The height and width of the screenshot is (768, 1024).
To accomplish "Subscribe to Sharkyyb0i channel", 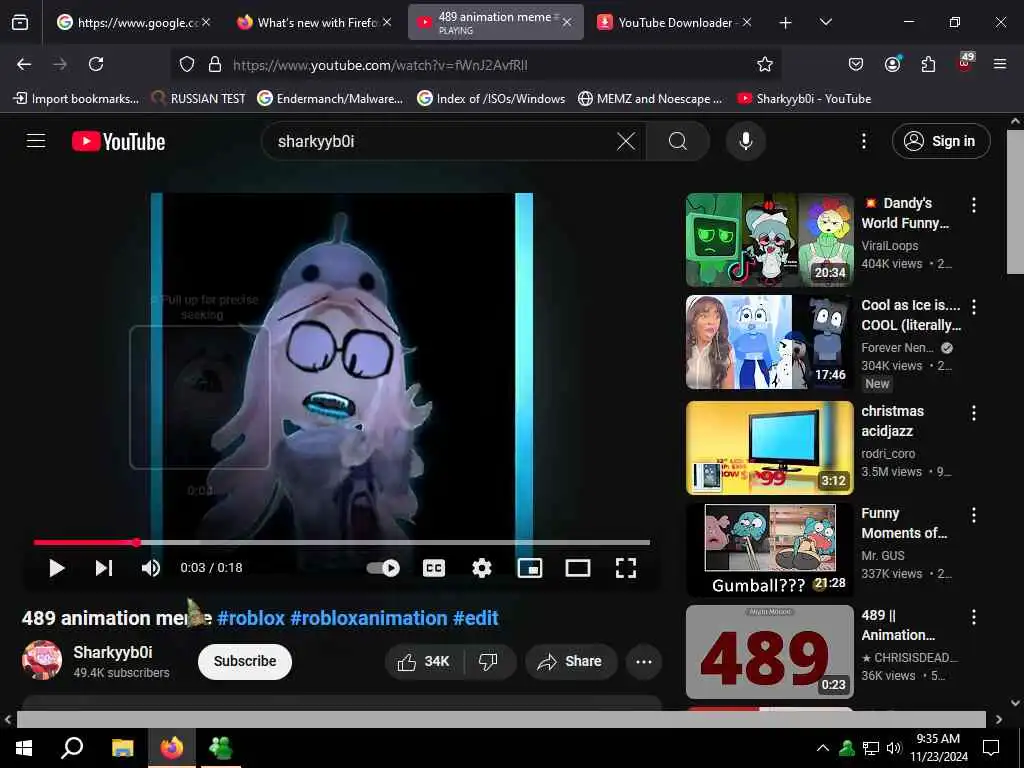I will 245,662.
